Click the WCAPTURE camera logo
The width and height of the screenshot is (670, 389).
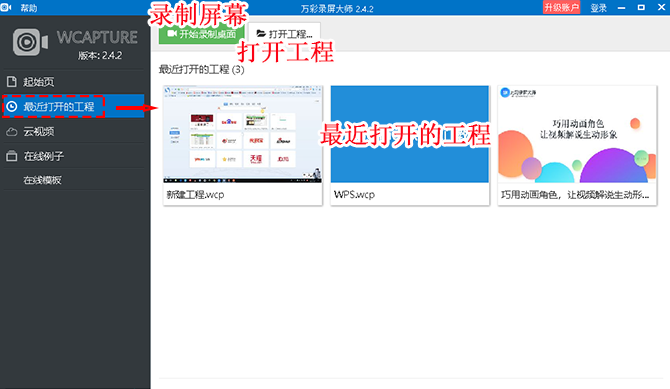coord(30,42)
